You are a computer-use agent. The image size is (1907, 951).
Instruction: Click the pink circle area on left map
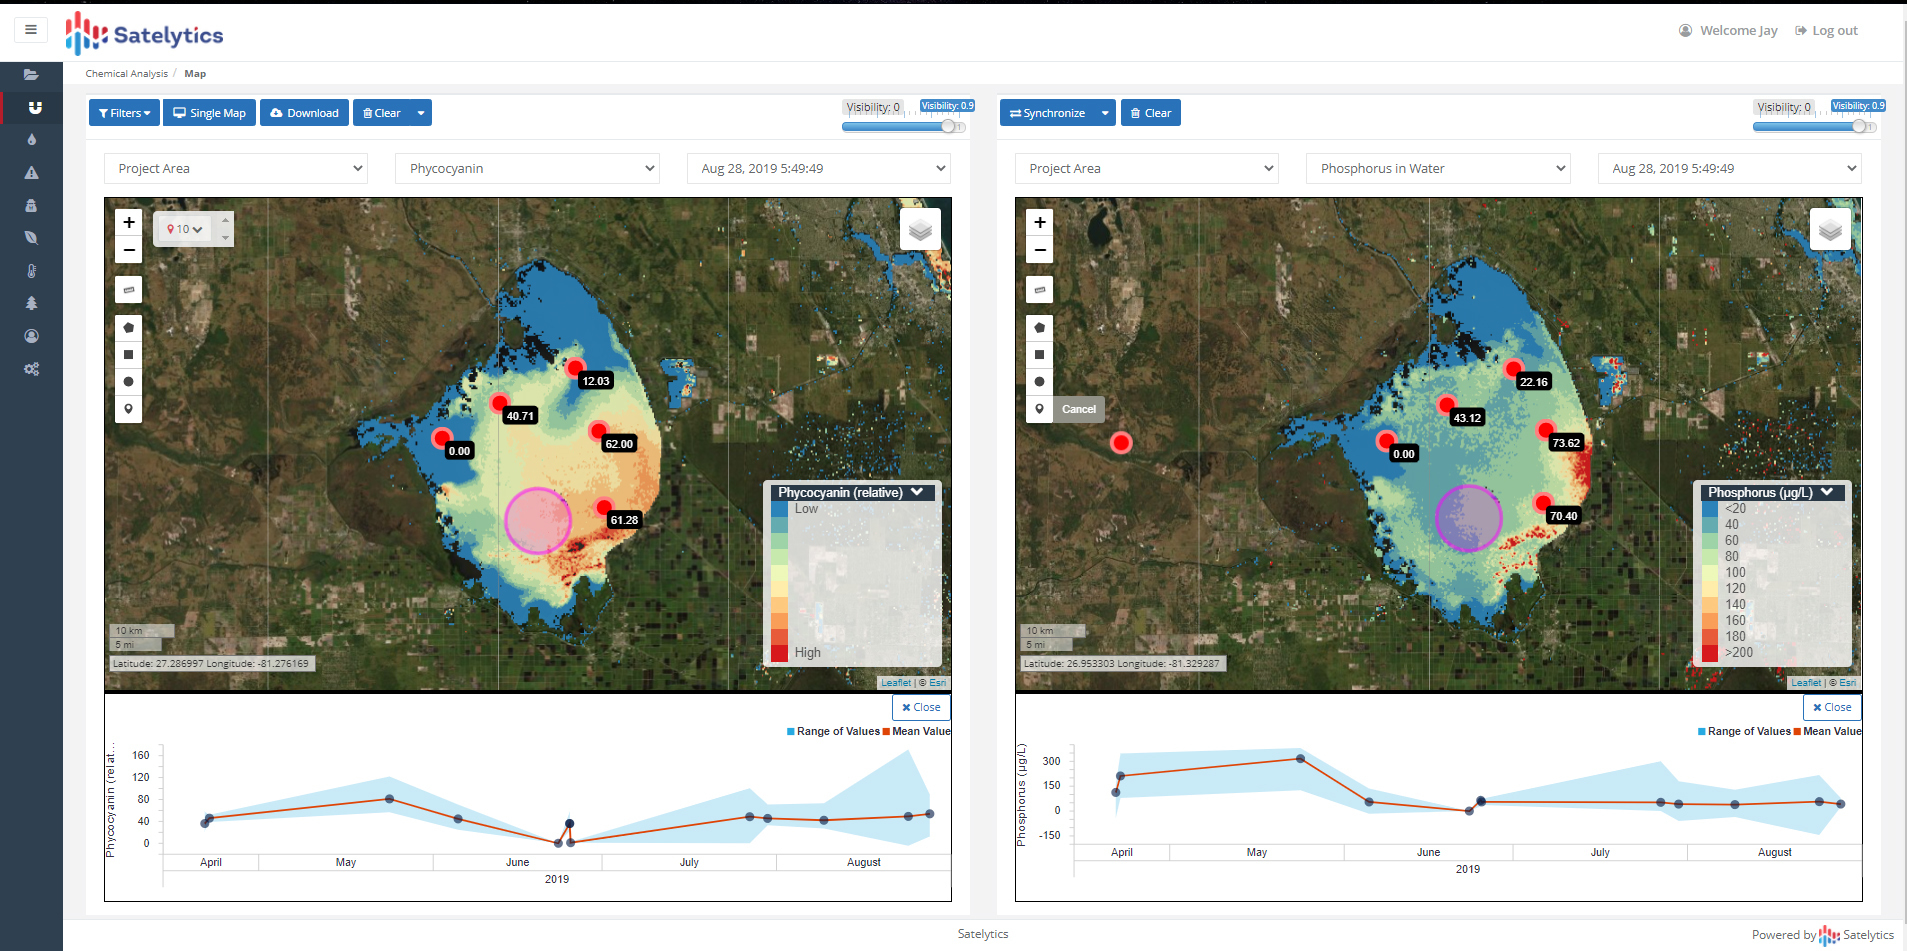tap(538, 520)
